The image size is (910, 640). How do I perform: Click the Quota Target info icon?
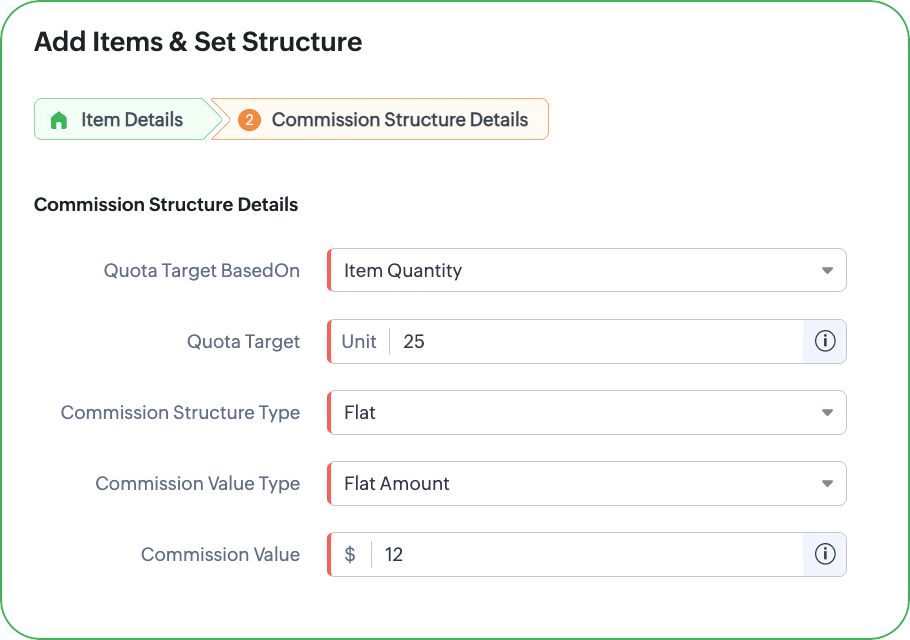click(825, 341)
